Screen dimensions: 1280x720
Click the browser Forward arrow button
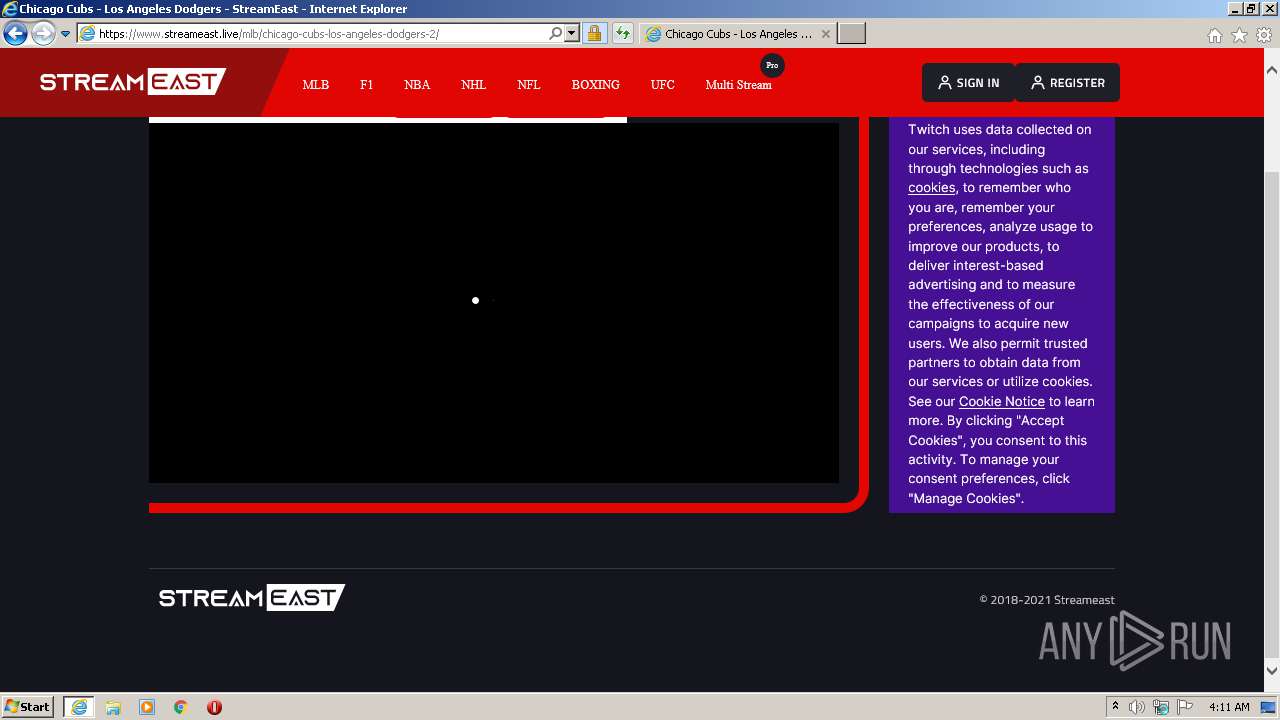(43, 33)
